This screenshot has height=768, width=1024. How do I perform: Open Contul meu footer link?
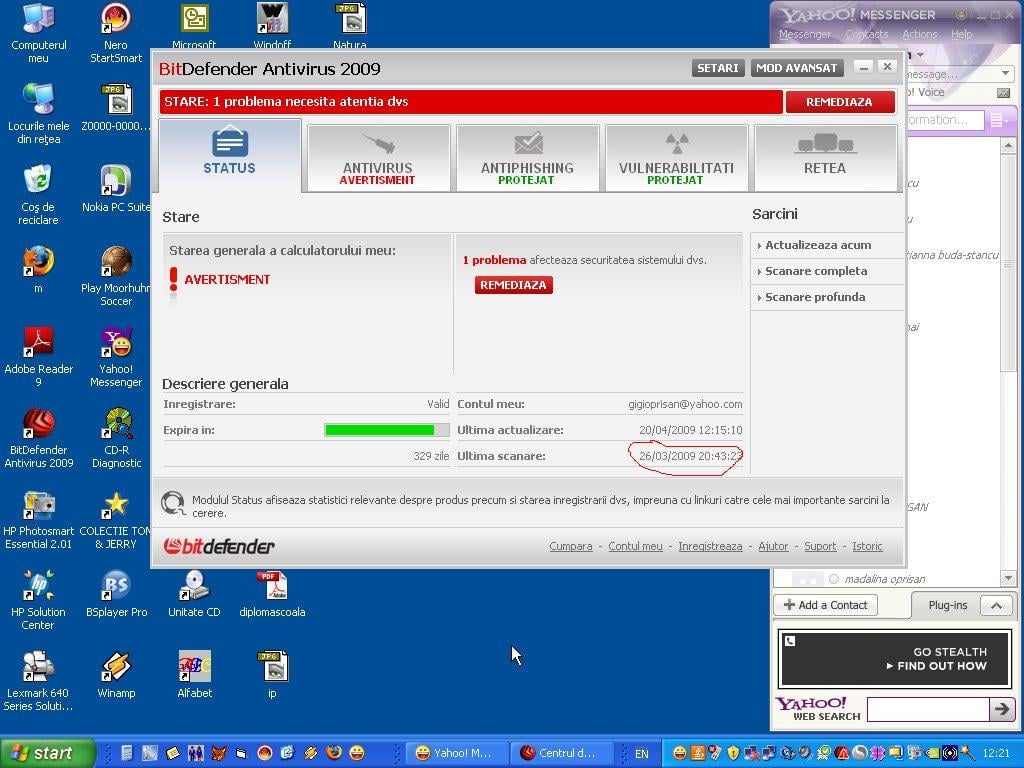[x=635, y=546]
